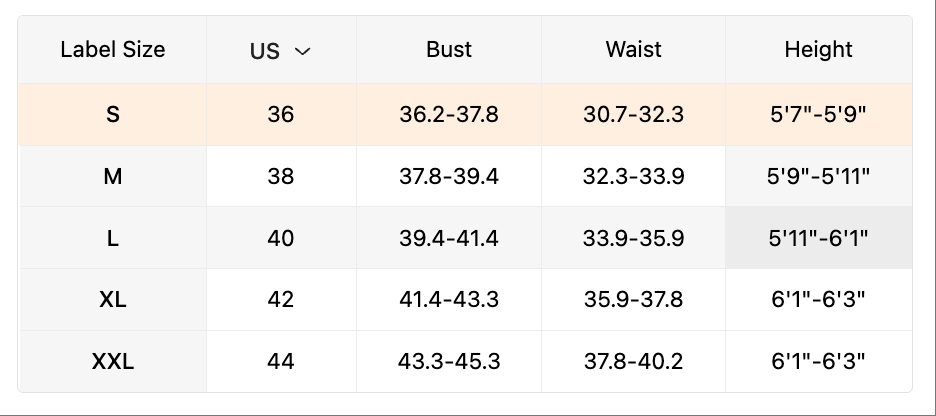Select the L label size row
The height and width of the screenshot is (416, 936).
pyautogui.click(x=113, y=238)
